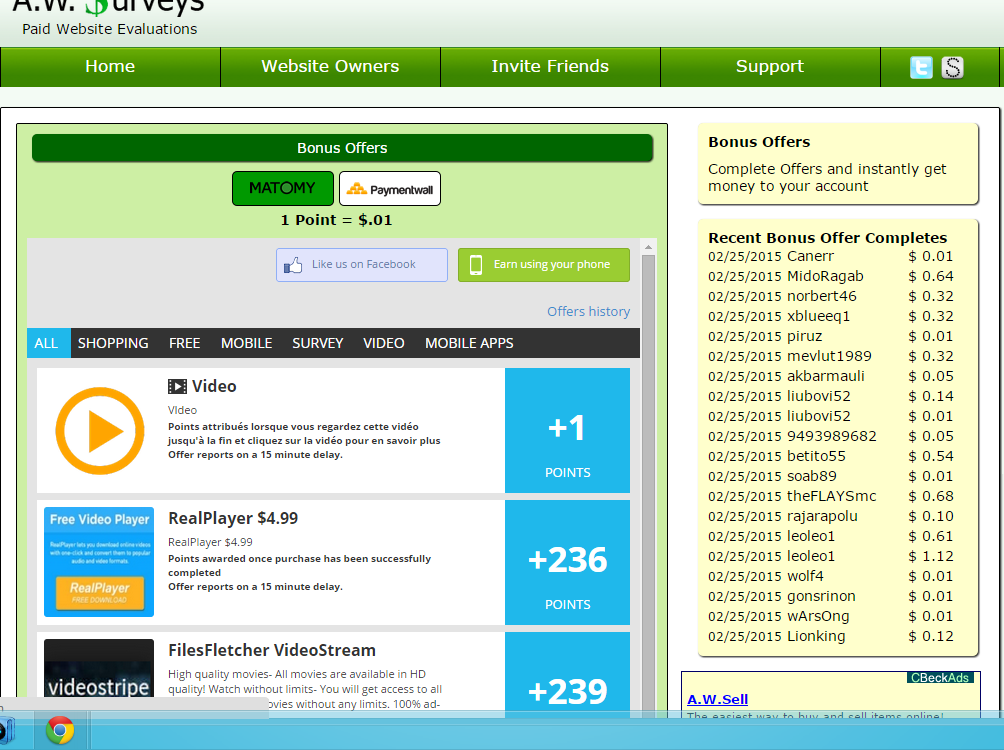Open the A.W.Sell ad link
1004x750 pixels.
[x=717, y=699]
